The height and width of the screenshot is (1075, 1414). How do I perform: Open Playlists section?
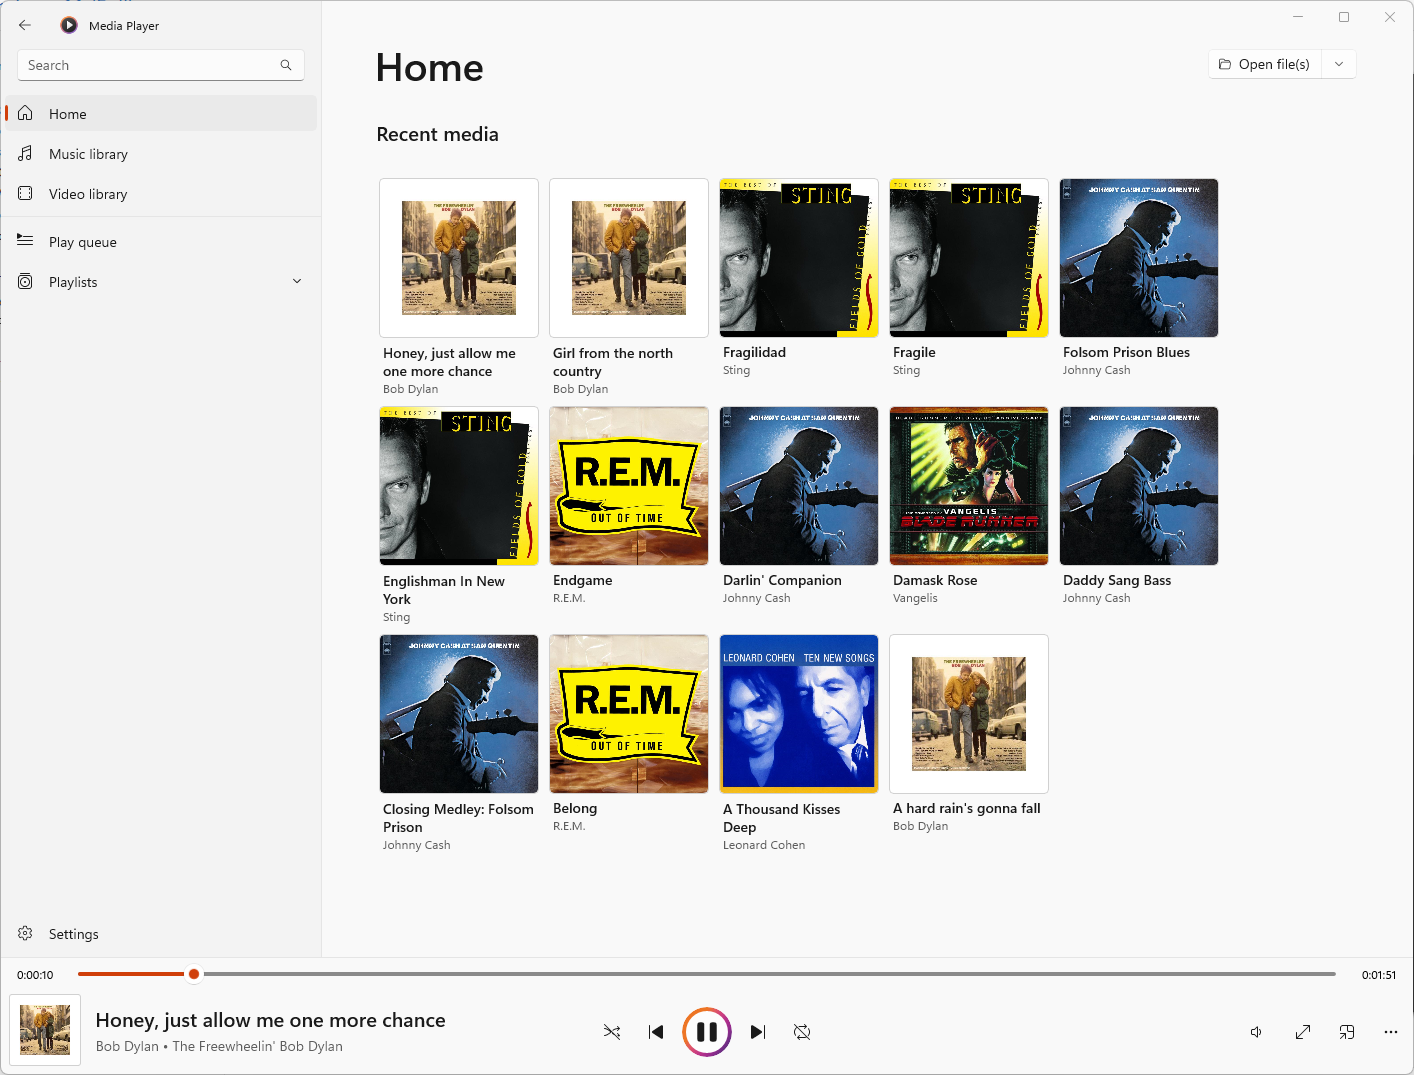161,282
